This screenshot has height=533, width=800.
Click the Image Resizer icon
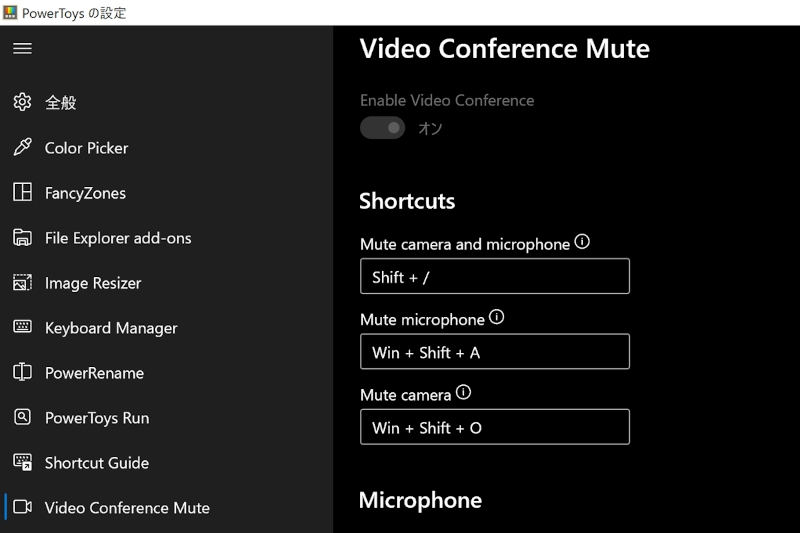[x=22, y=282]
